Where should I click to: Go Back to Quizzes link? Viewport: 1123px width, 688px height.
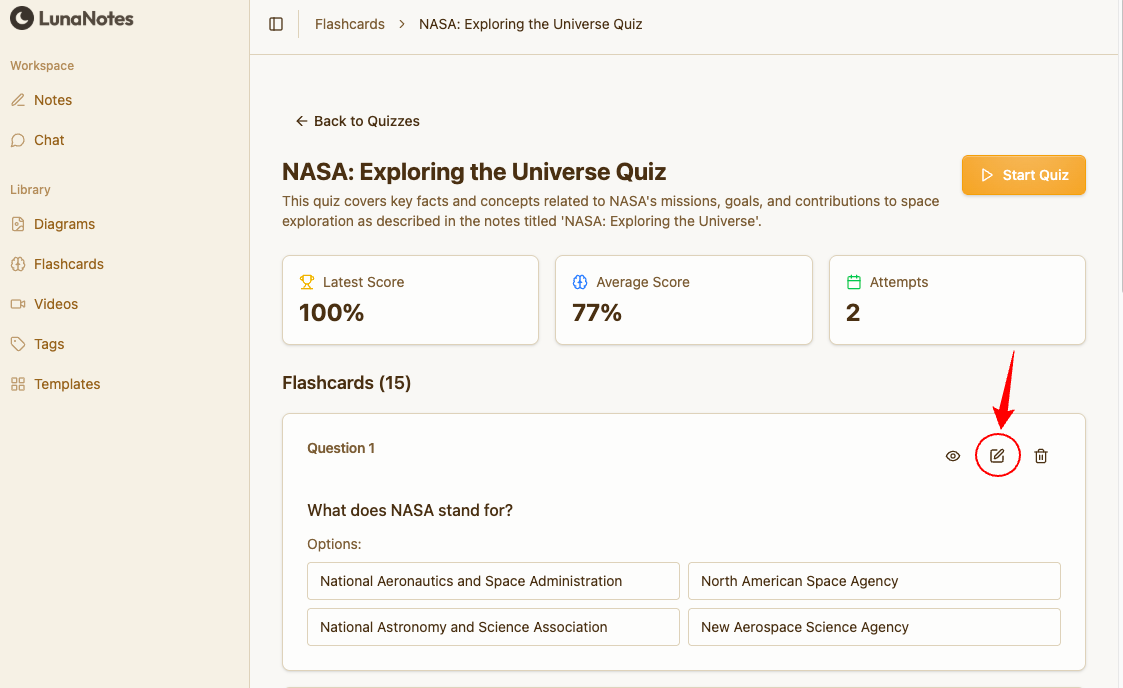pyautogui.click(x=358, y=121)
